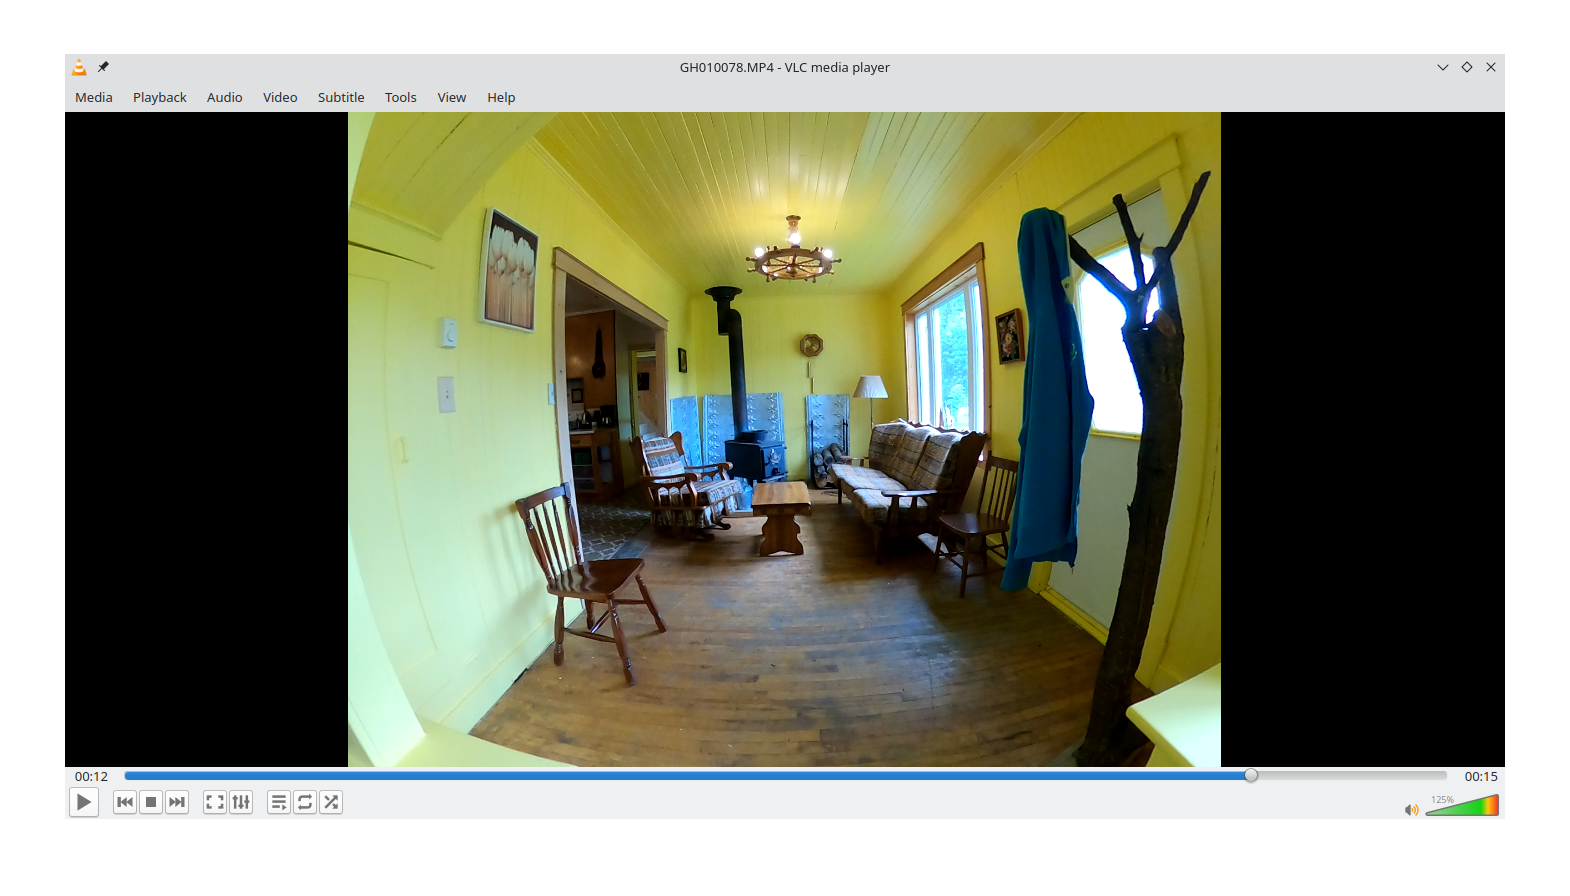Screen dimensions: 1570x896
Task: Click the seek bar progress track
Action: point(785,776)
